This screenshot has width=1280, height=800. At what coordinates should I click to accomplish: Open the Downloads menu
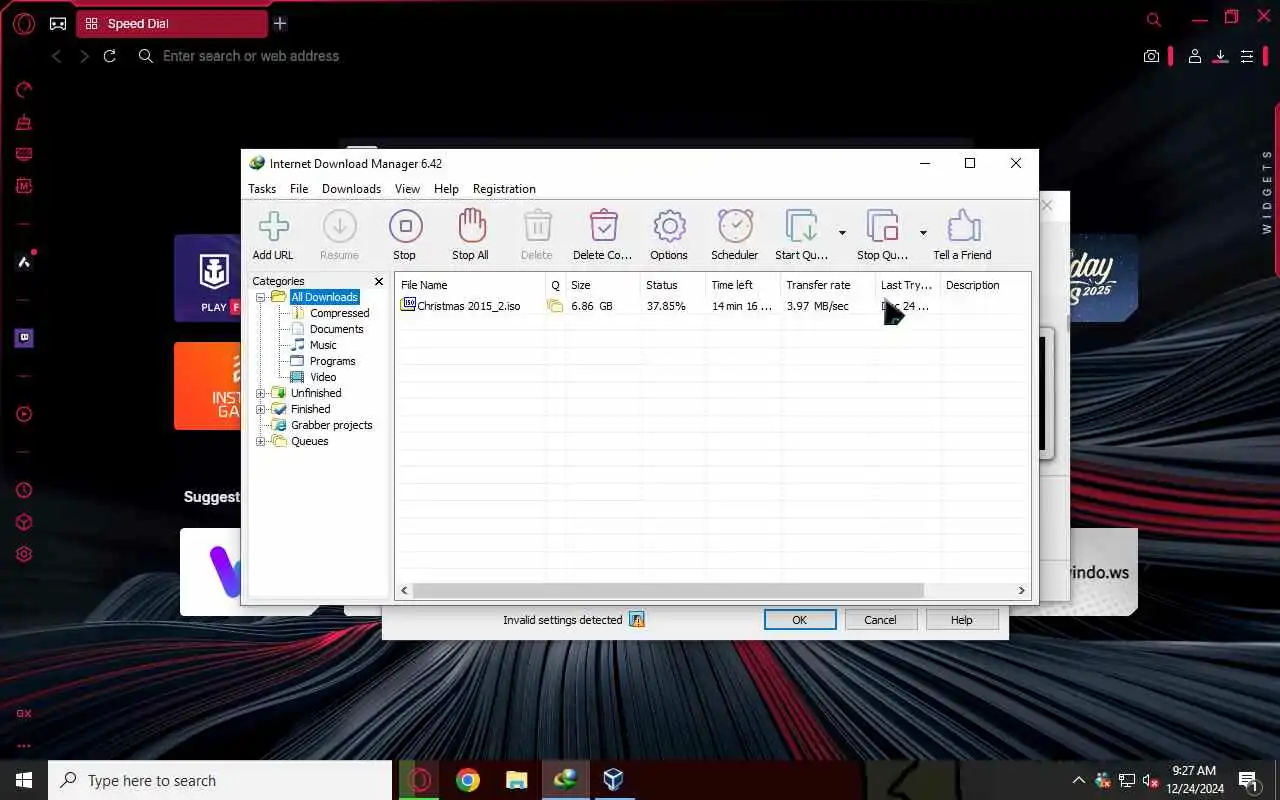tap(351, 189)
